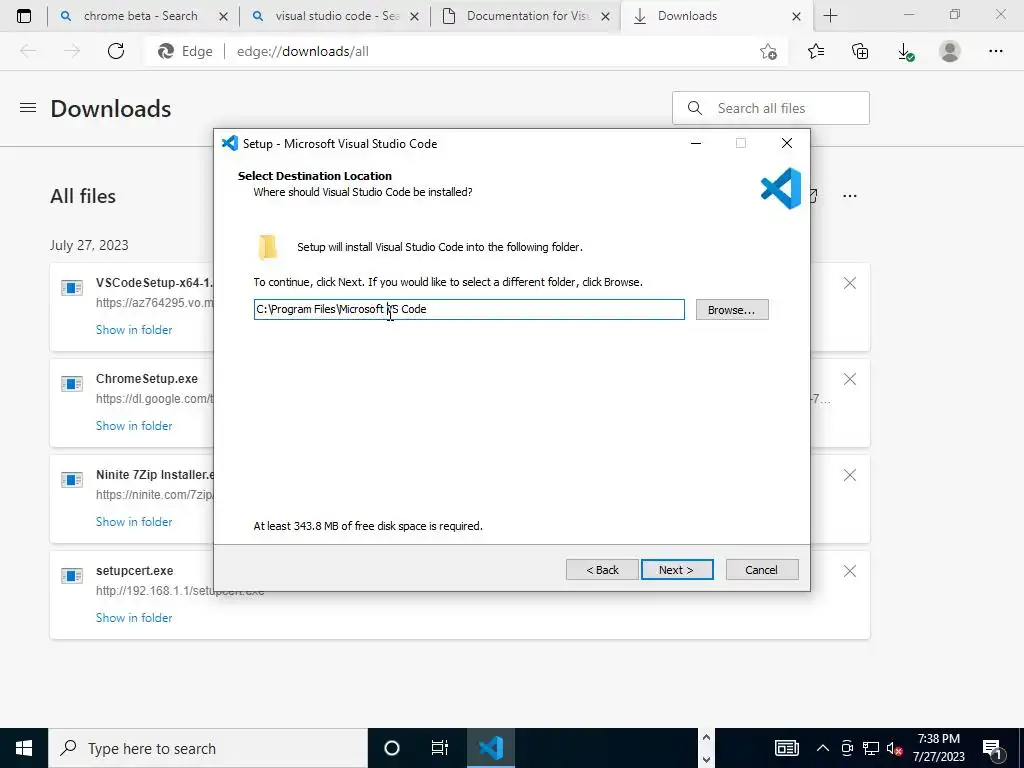Cancel the Visual Studio Code setup

pyautogui.click(x=761, y=569)
